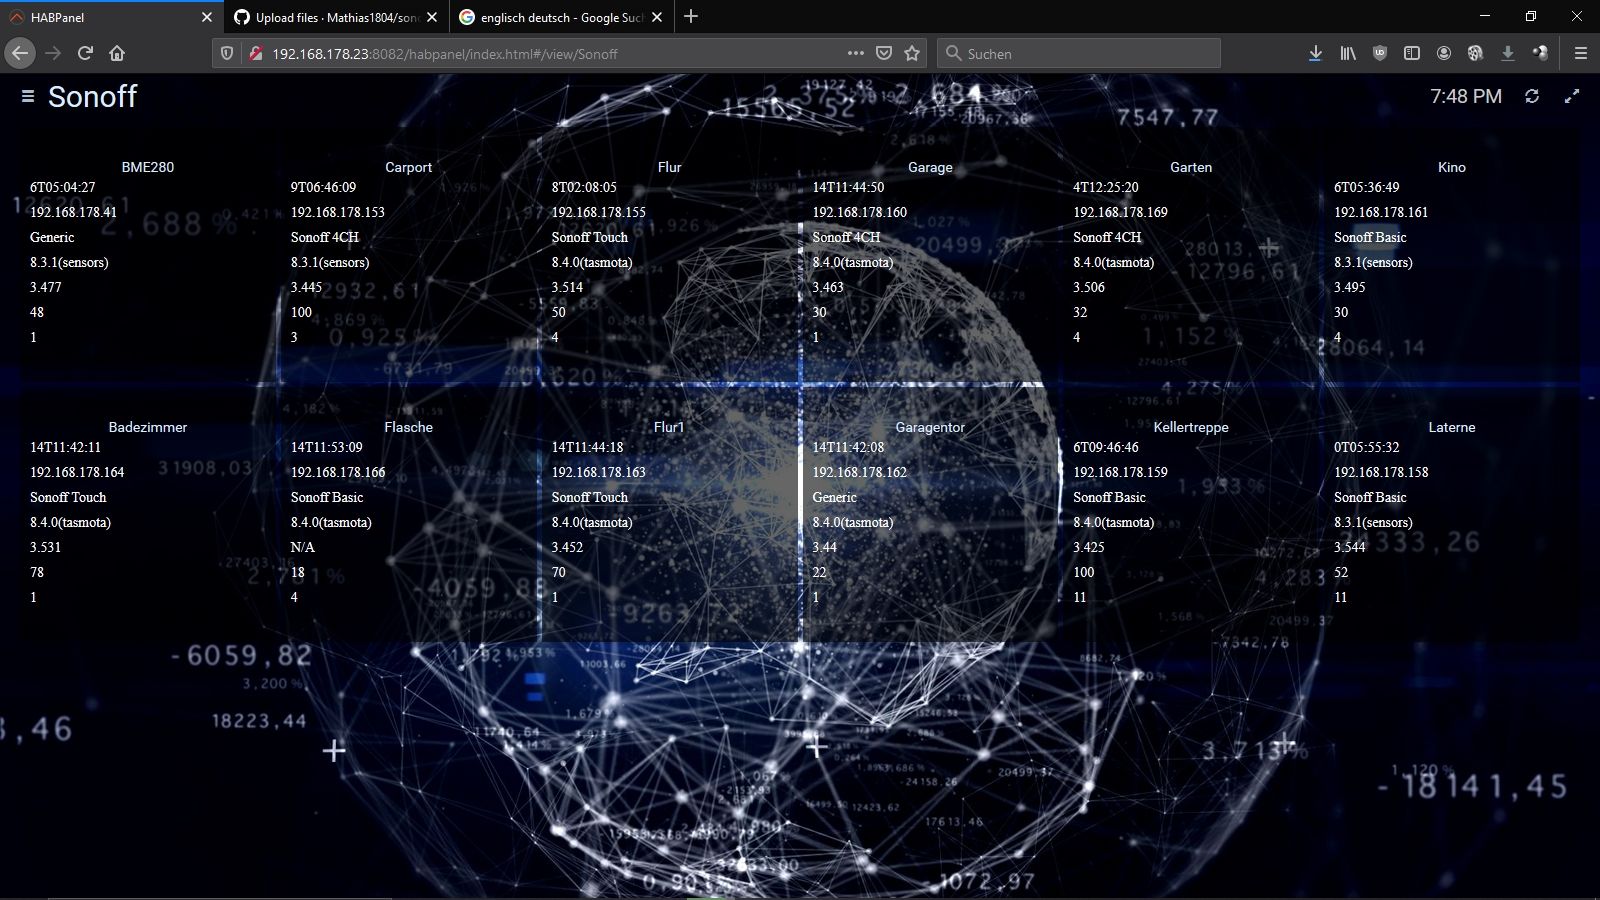Click the uptime value 6T05:04:27
Image resolution: width=1600 pixels, height=900 pixels.
click(63, 187)
